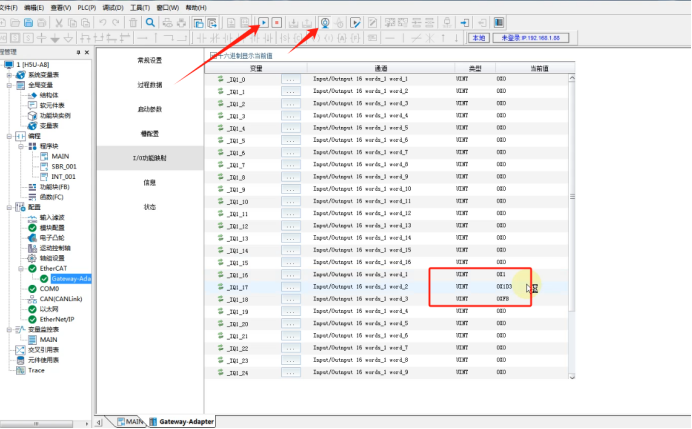The width and height of the screenshot is (692, 429).
Task: Toggle hexadecimal display of current values
Action: [214, 56]
